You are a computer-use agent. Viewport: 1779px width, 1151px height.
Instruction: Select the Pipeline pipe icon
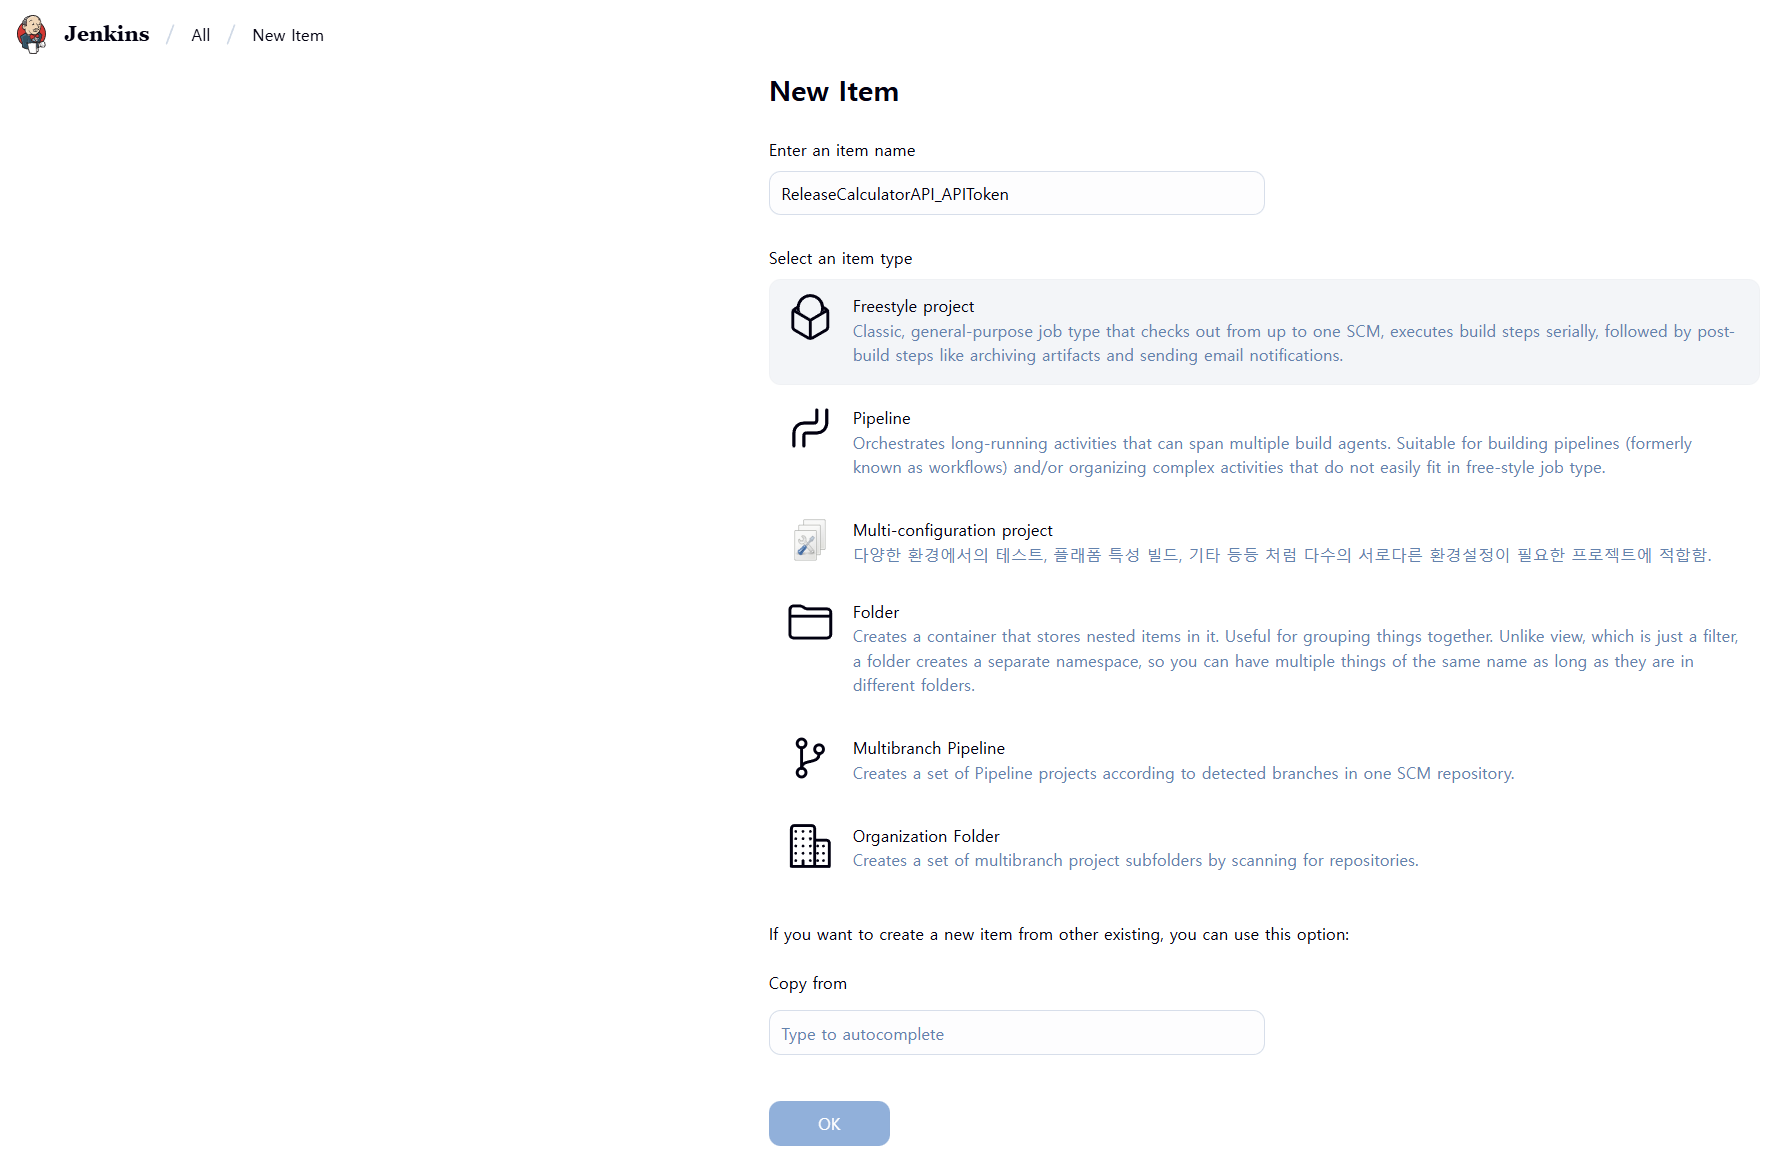(810, 428)
